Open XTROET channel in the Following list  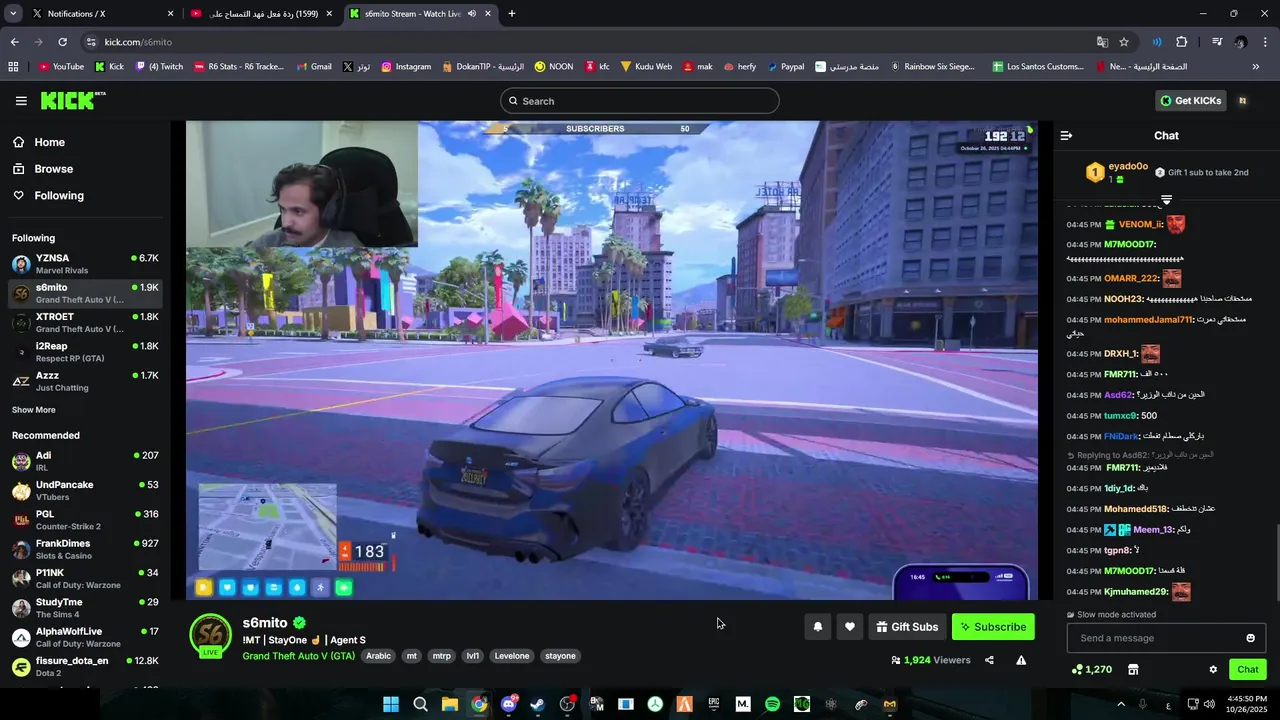[x=84, y=323]
